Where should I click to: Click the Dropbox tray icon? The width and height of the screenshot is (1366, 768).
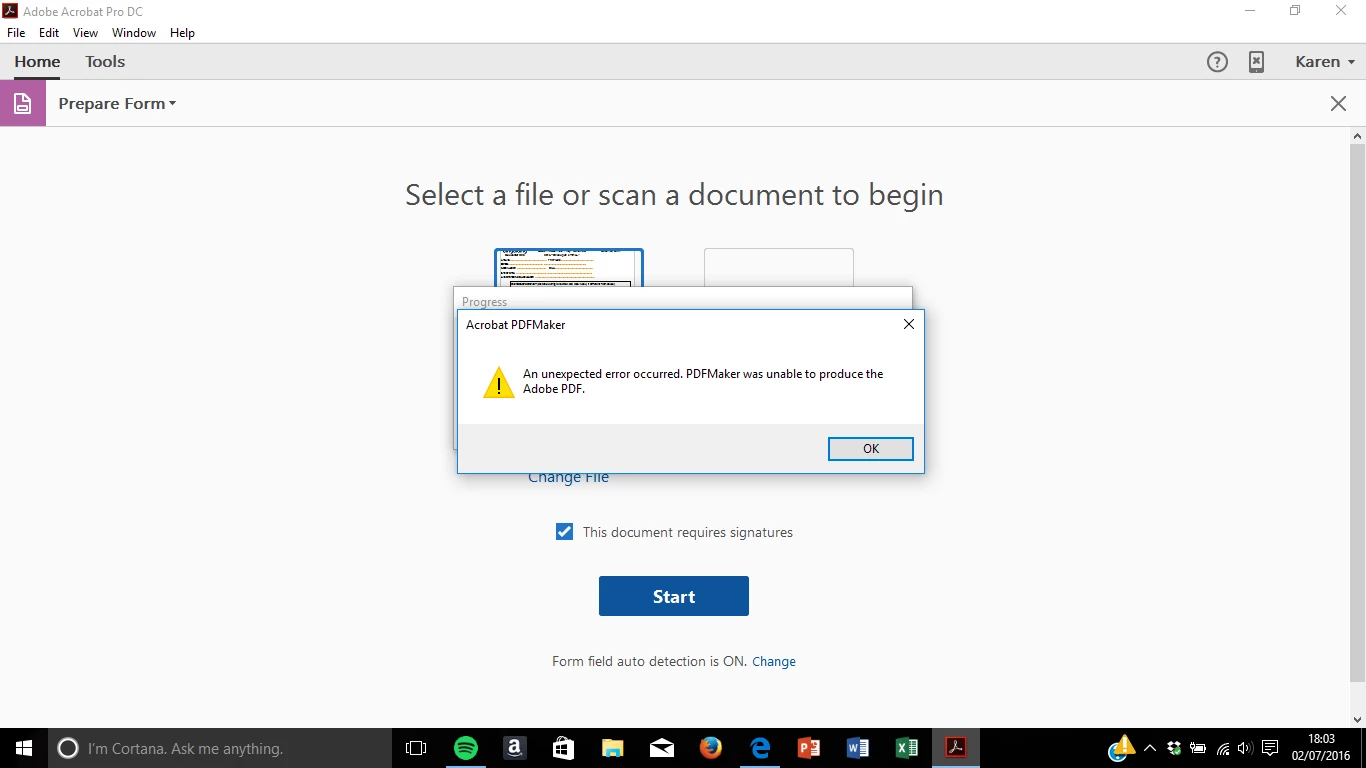pos(1175,748)
